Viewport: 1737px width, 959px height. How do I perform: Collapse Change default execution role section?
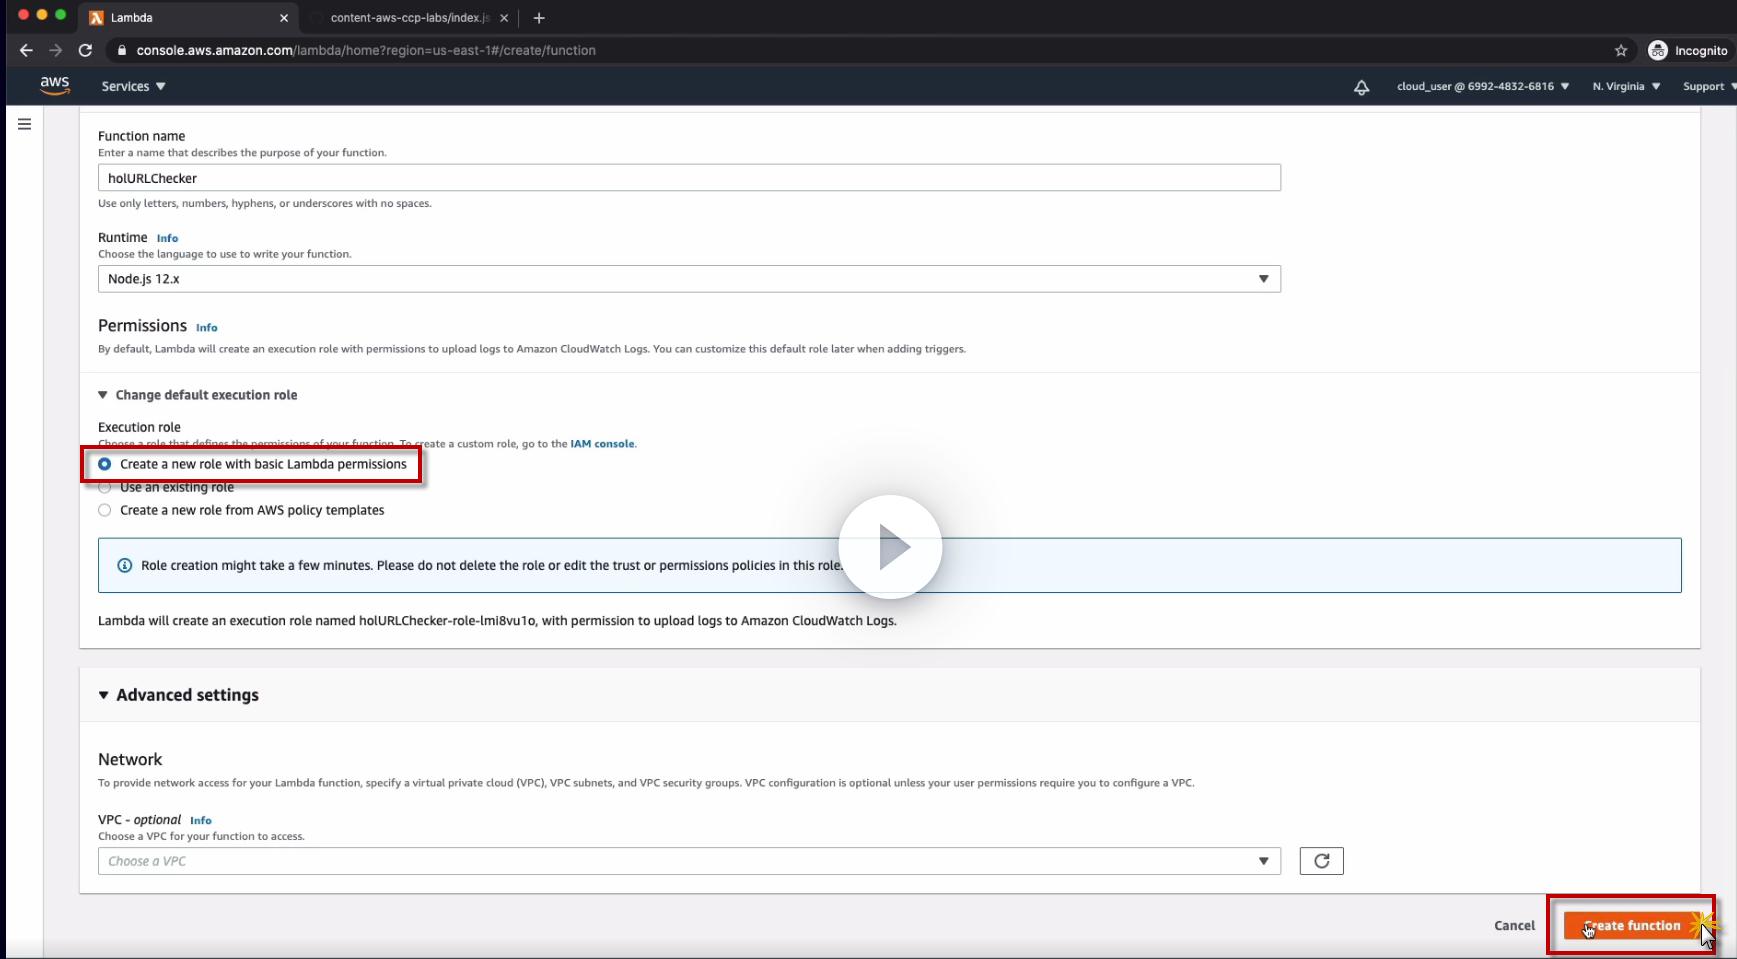[x=198, y=395]
